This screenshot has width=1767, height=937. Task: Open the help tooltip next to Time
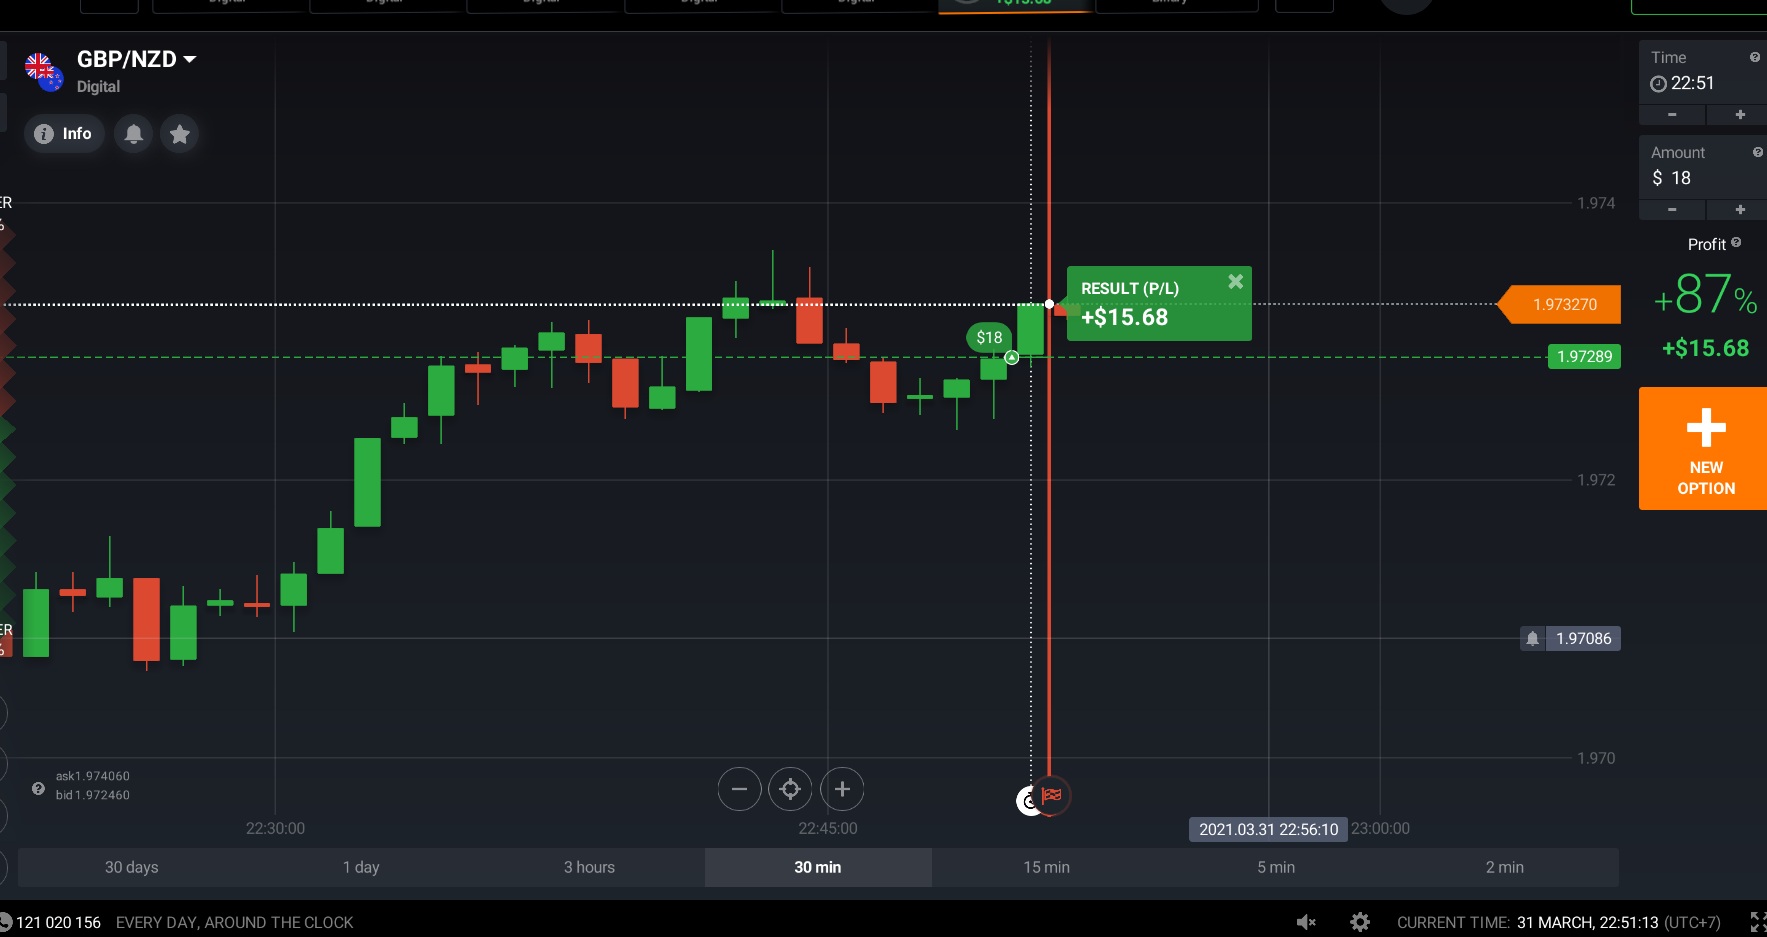click(x=1755, y=57)
